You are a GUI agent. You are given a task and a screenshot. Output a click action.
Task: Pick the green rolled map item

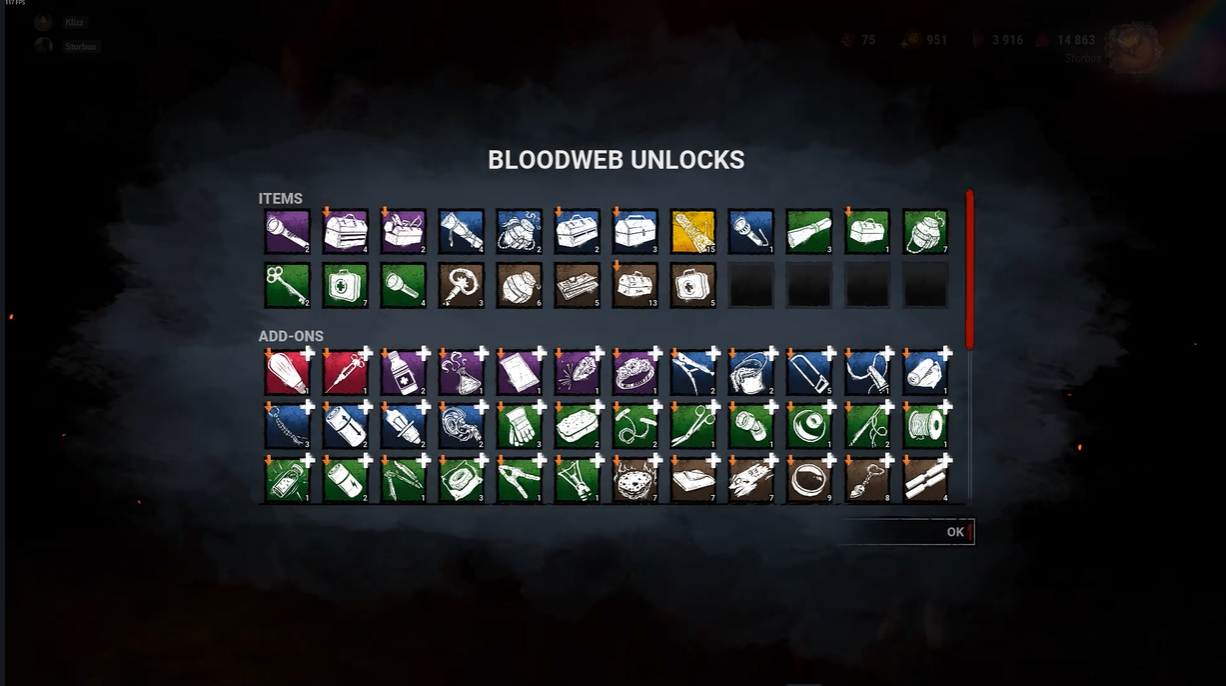tap(809, 231)
